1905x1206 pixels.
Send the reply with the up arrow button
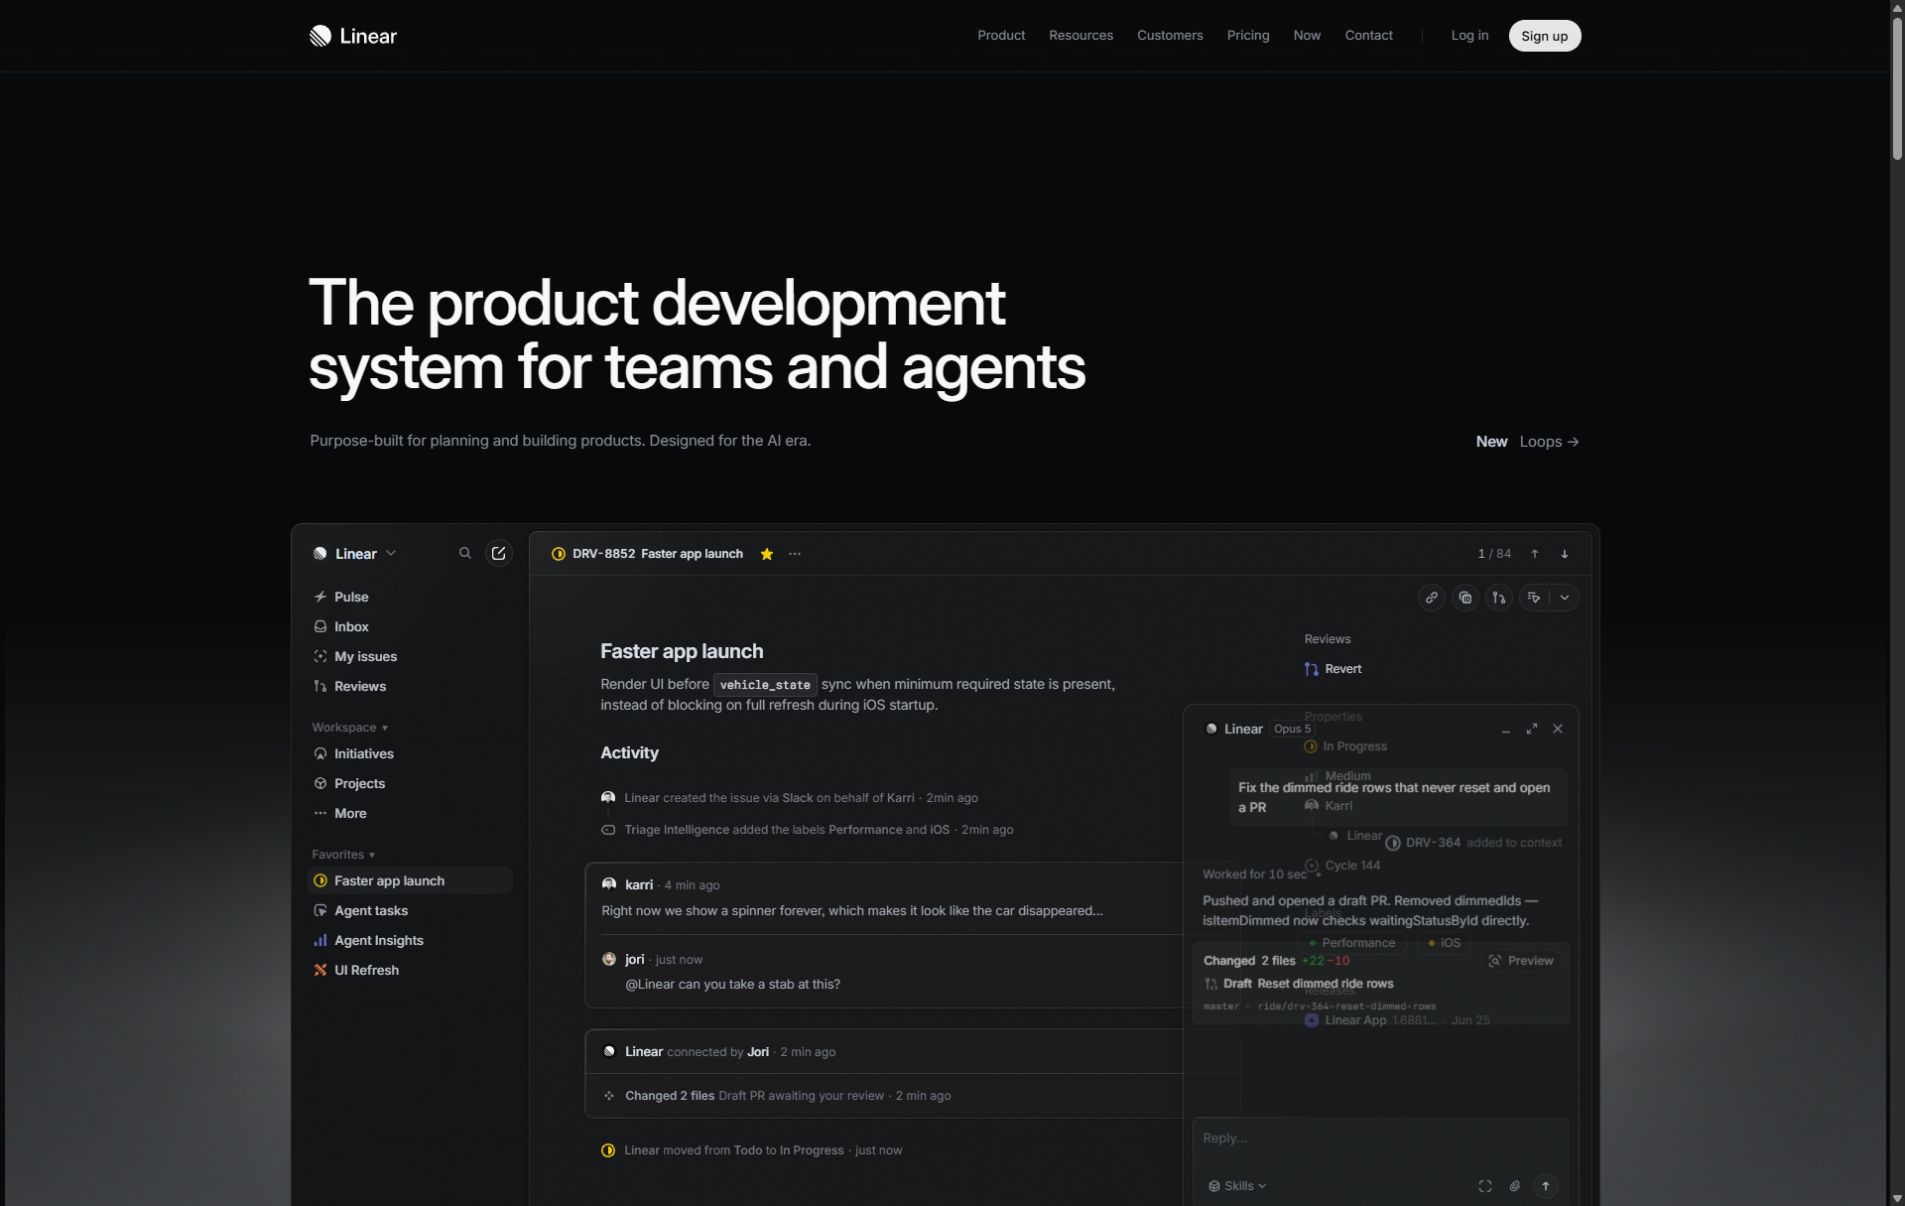pos(1546,1186)
